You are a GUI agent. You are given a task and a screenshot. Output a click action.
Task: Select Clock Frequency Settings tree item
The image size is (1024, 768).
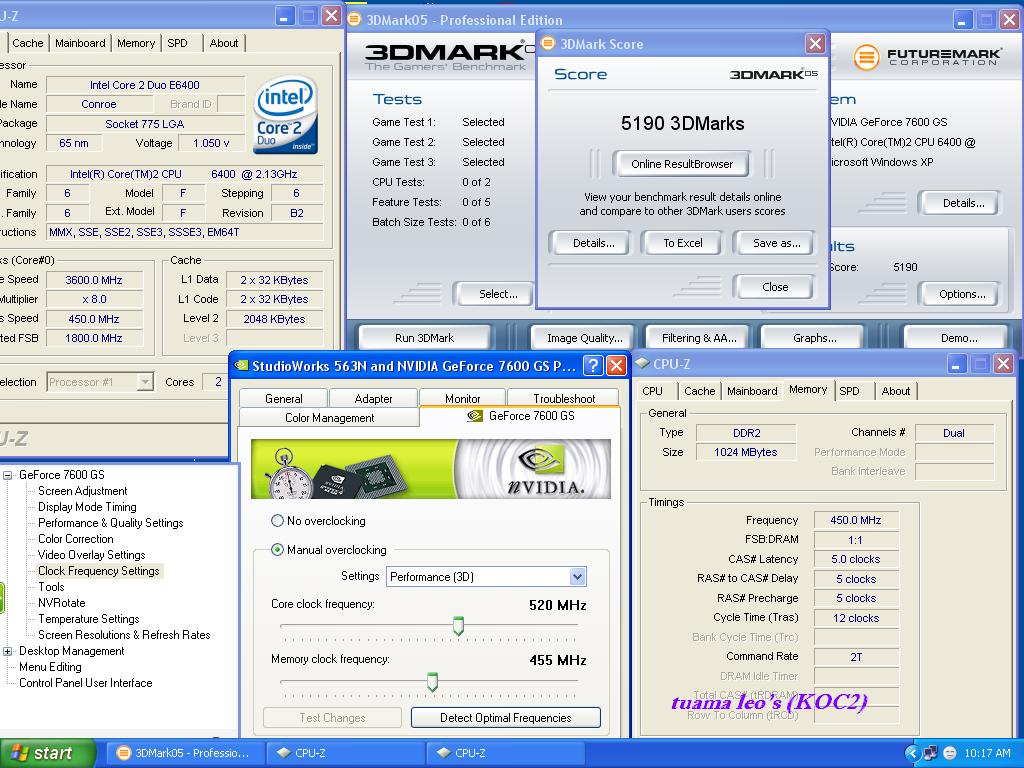pyautogui.click(x=99, y=571)
